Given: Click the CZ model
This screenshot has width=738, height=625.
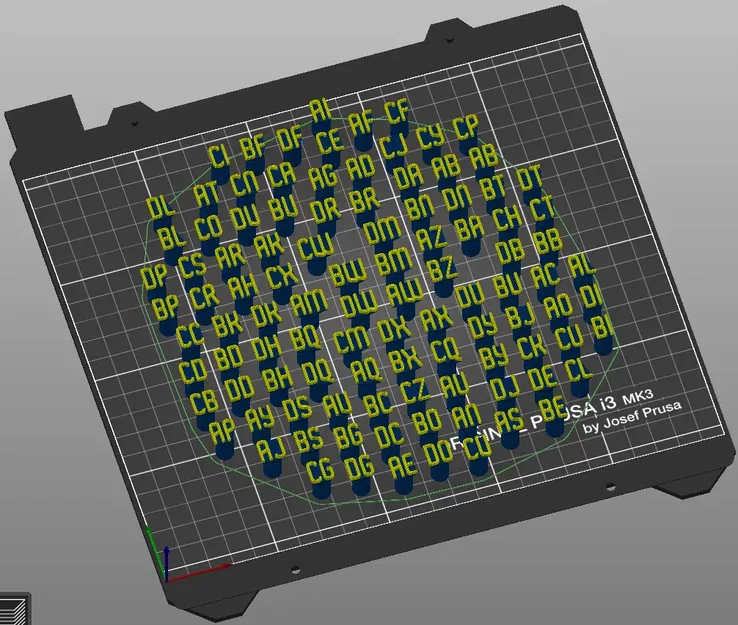Looking at the screenshot, I should coord(415,391).
